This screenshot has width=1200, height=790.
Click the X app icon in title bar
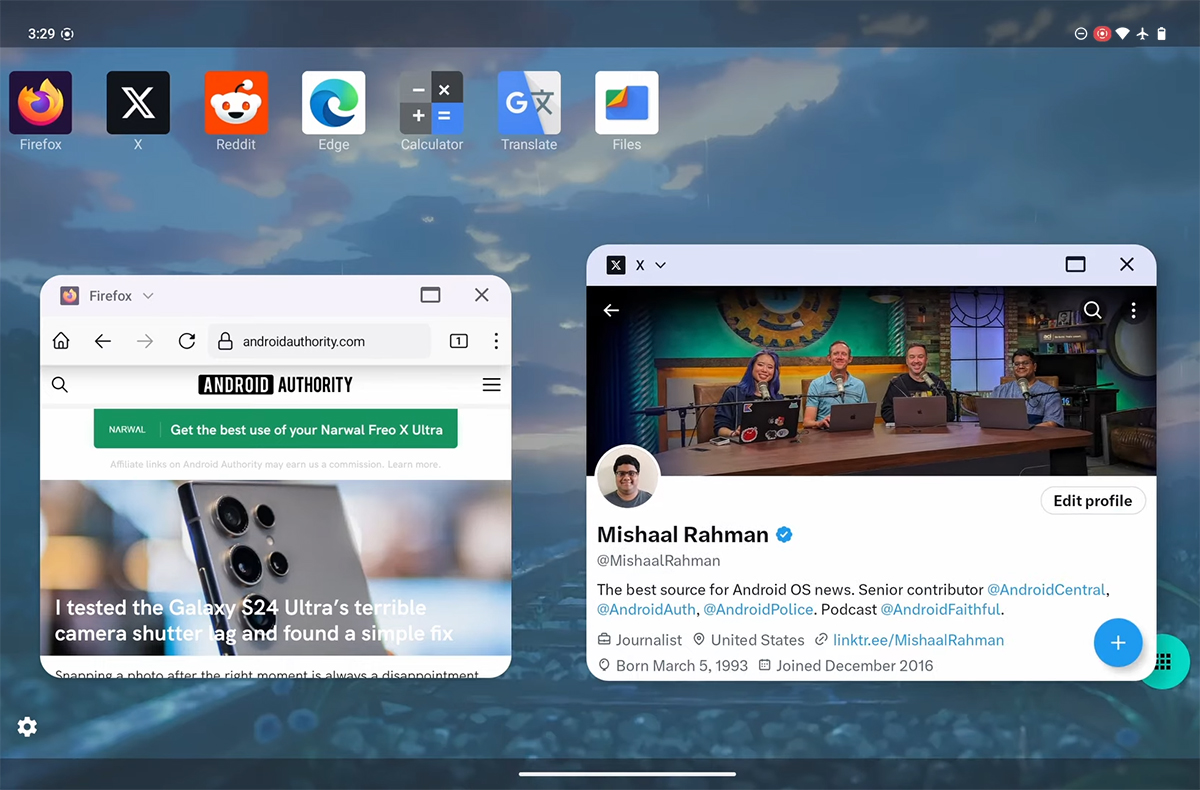[x=616, y=265]
